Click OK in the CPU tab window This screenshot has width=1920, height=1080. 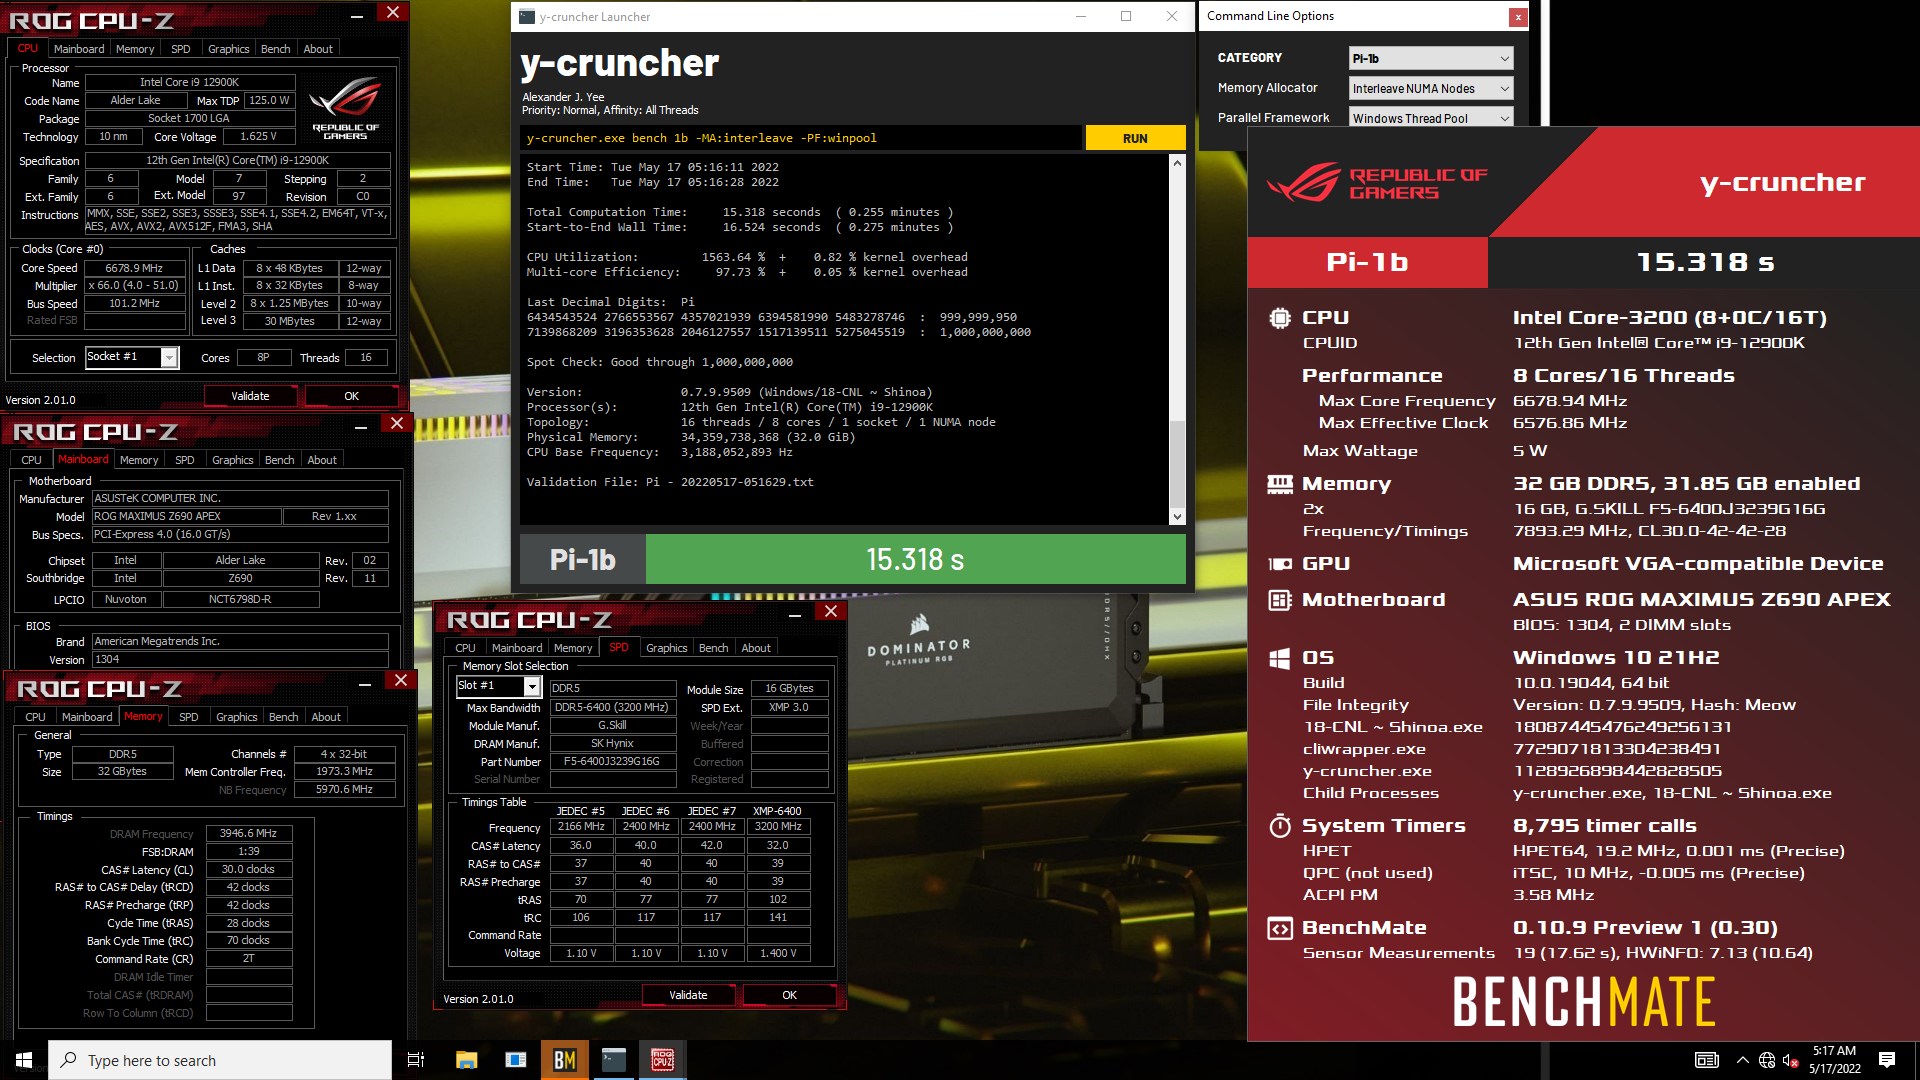coord(351,396)
